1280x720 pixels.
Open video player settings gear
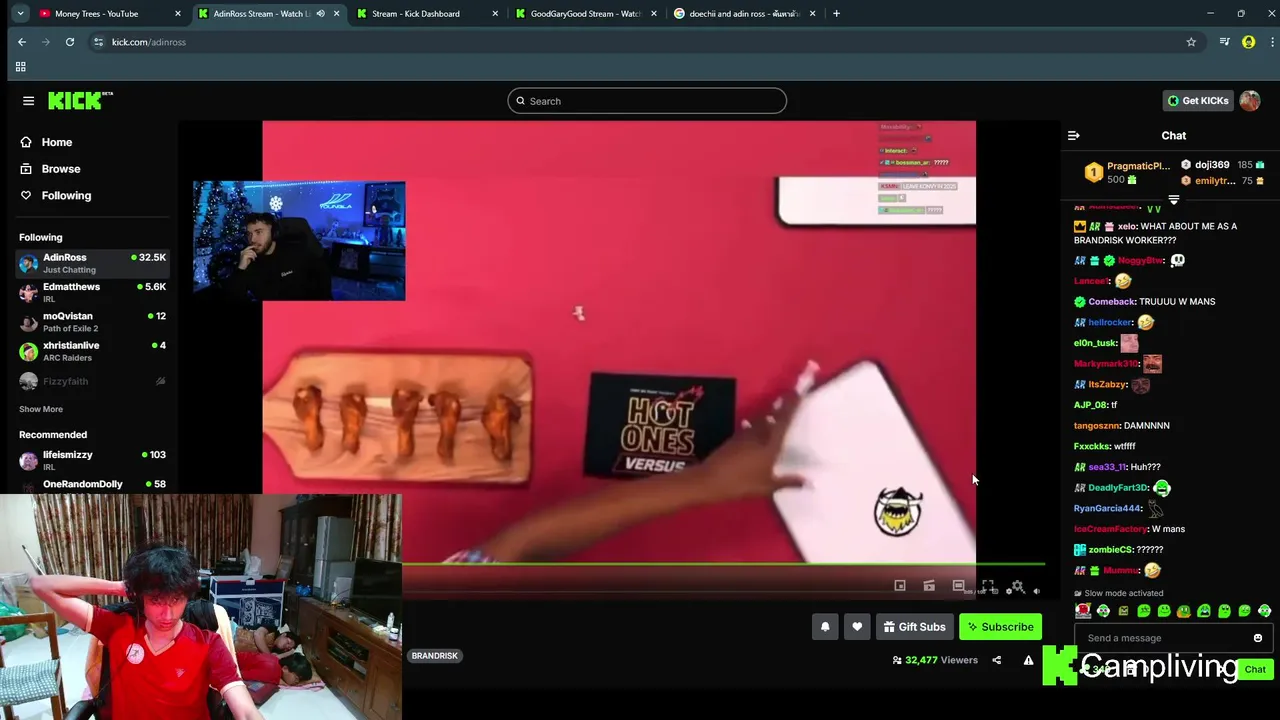coord(1017,587)
